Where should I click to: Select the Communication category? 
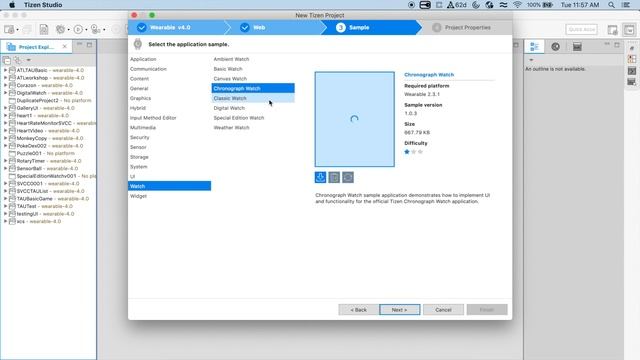(x=169, y=69)
